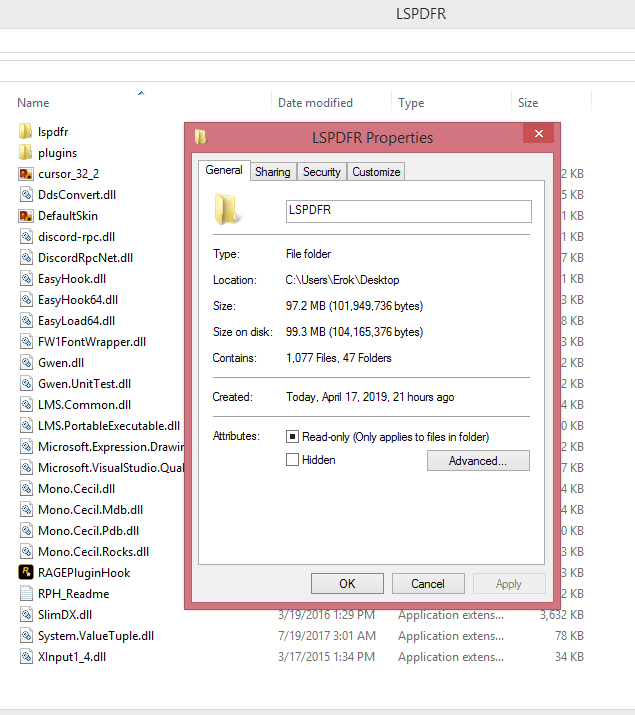635x715 pixels.
Task: Click the Mono.Cecil.Rocks.dll file icon
Action: 26,551
